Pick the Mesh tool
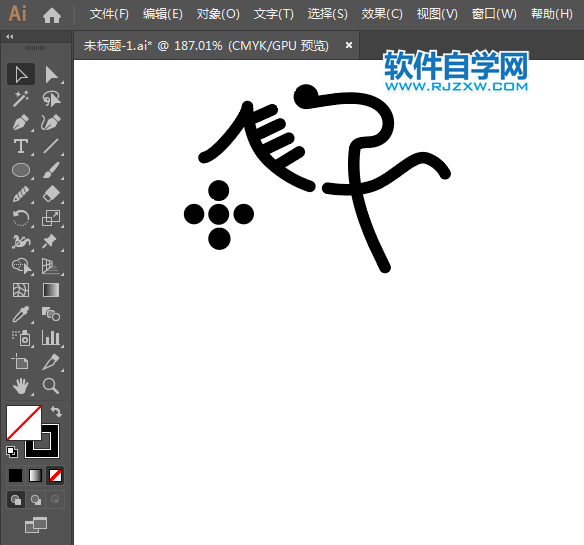This screenshot has height=545, width=584. (21, 290)
